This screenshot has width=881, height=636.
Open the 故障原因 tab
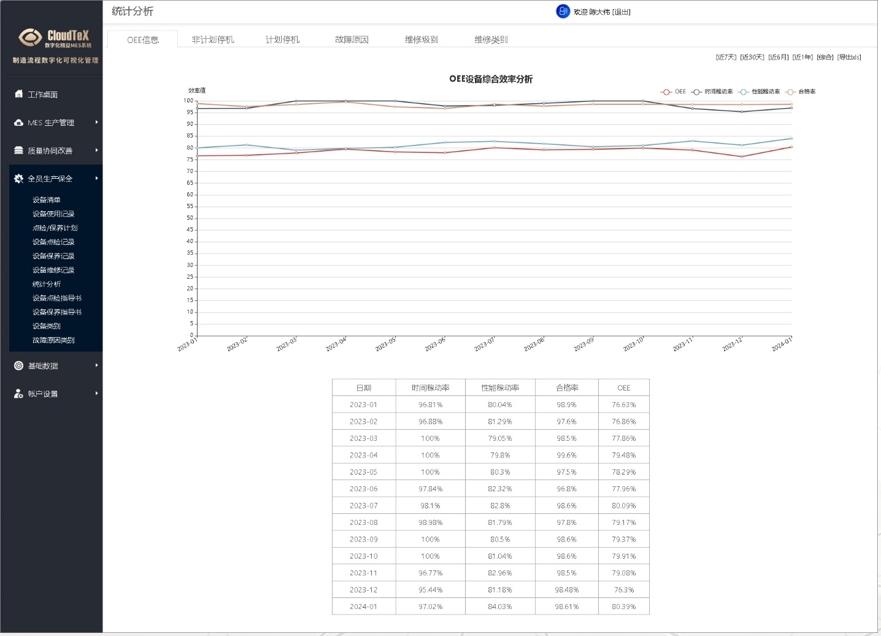tap(352, 40)
